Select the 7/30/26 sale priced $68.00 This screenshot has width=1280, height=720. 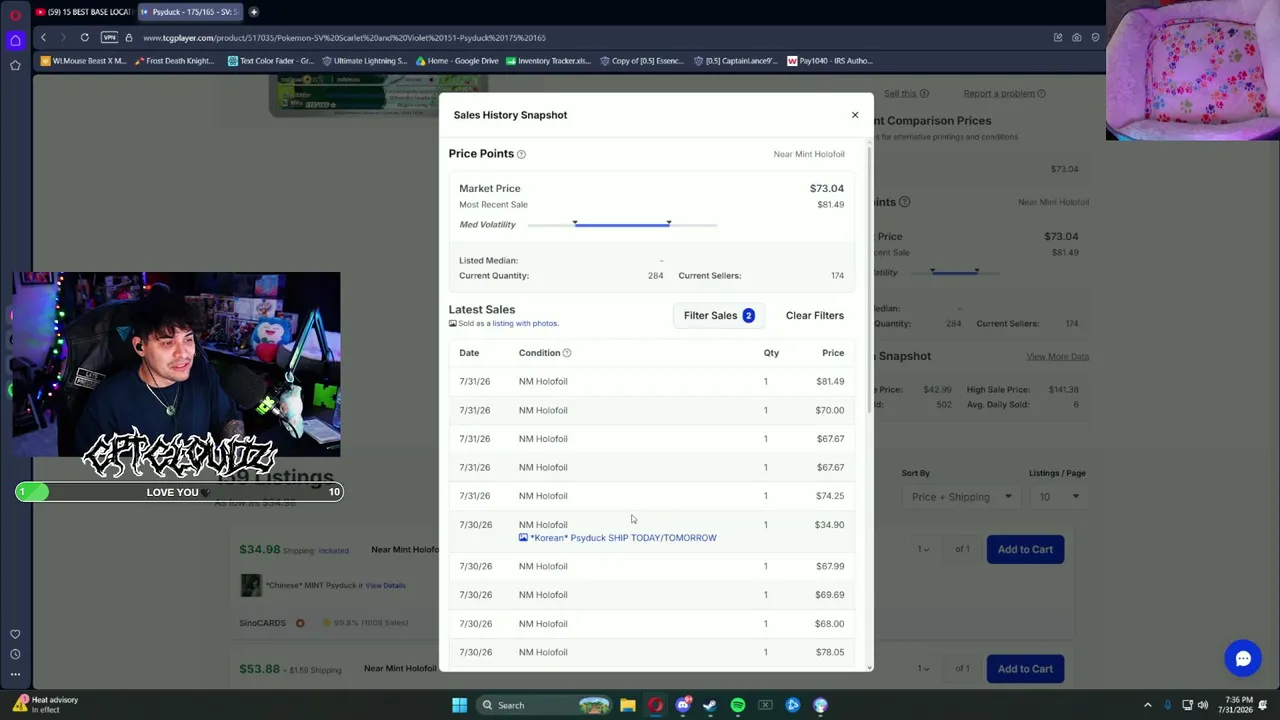point(652,624)
